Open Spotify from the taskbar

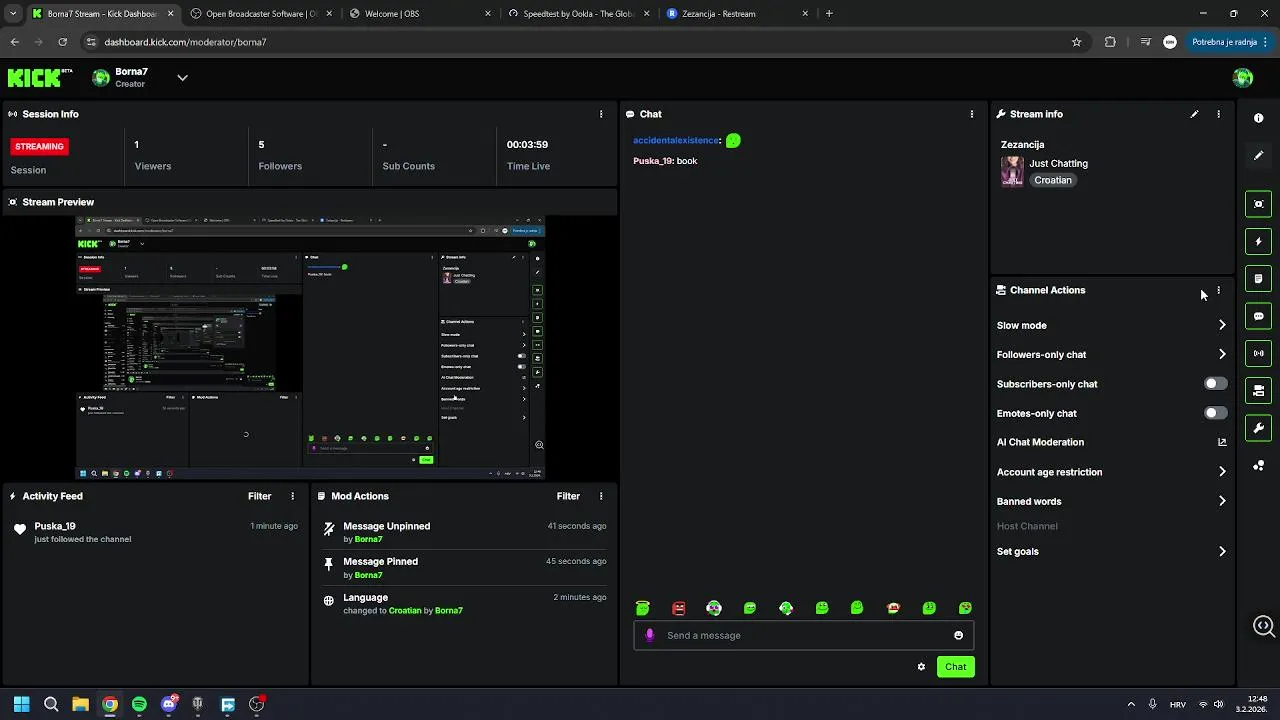point(139,704)
